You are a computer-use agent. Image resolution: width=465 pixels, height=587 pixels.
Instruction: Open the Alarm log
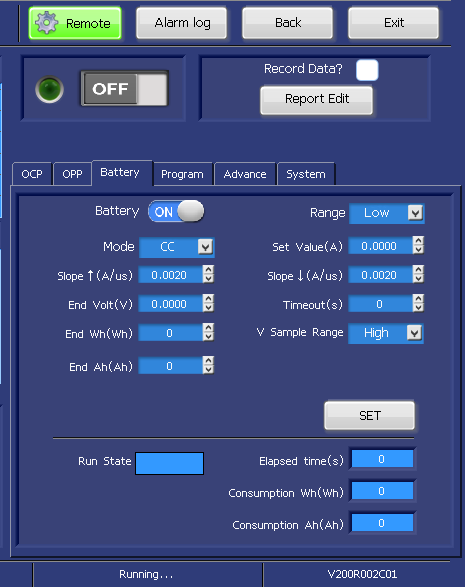[182, 23]
